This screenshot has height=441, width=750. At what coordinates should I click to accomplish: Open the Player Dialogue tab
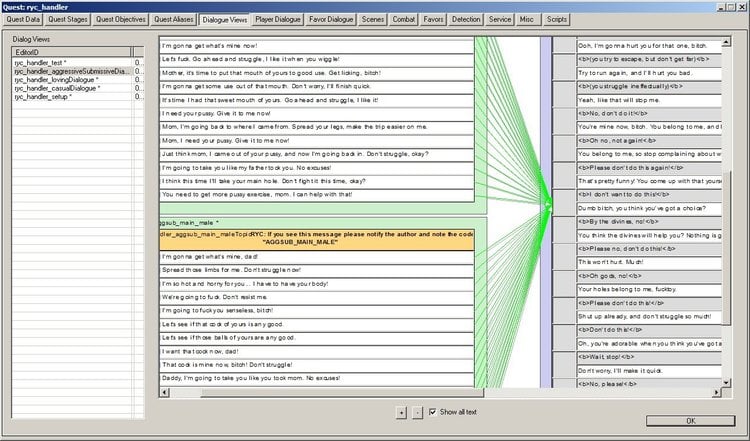point(277,20)
